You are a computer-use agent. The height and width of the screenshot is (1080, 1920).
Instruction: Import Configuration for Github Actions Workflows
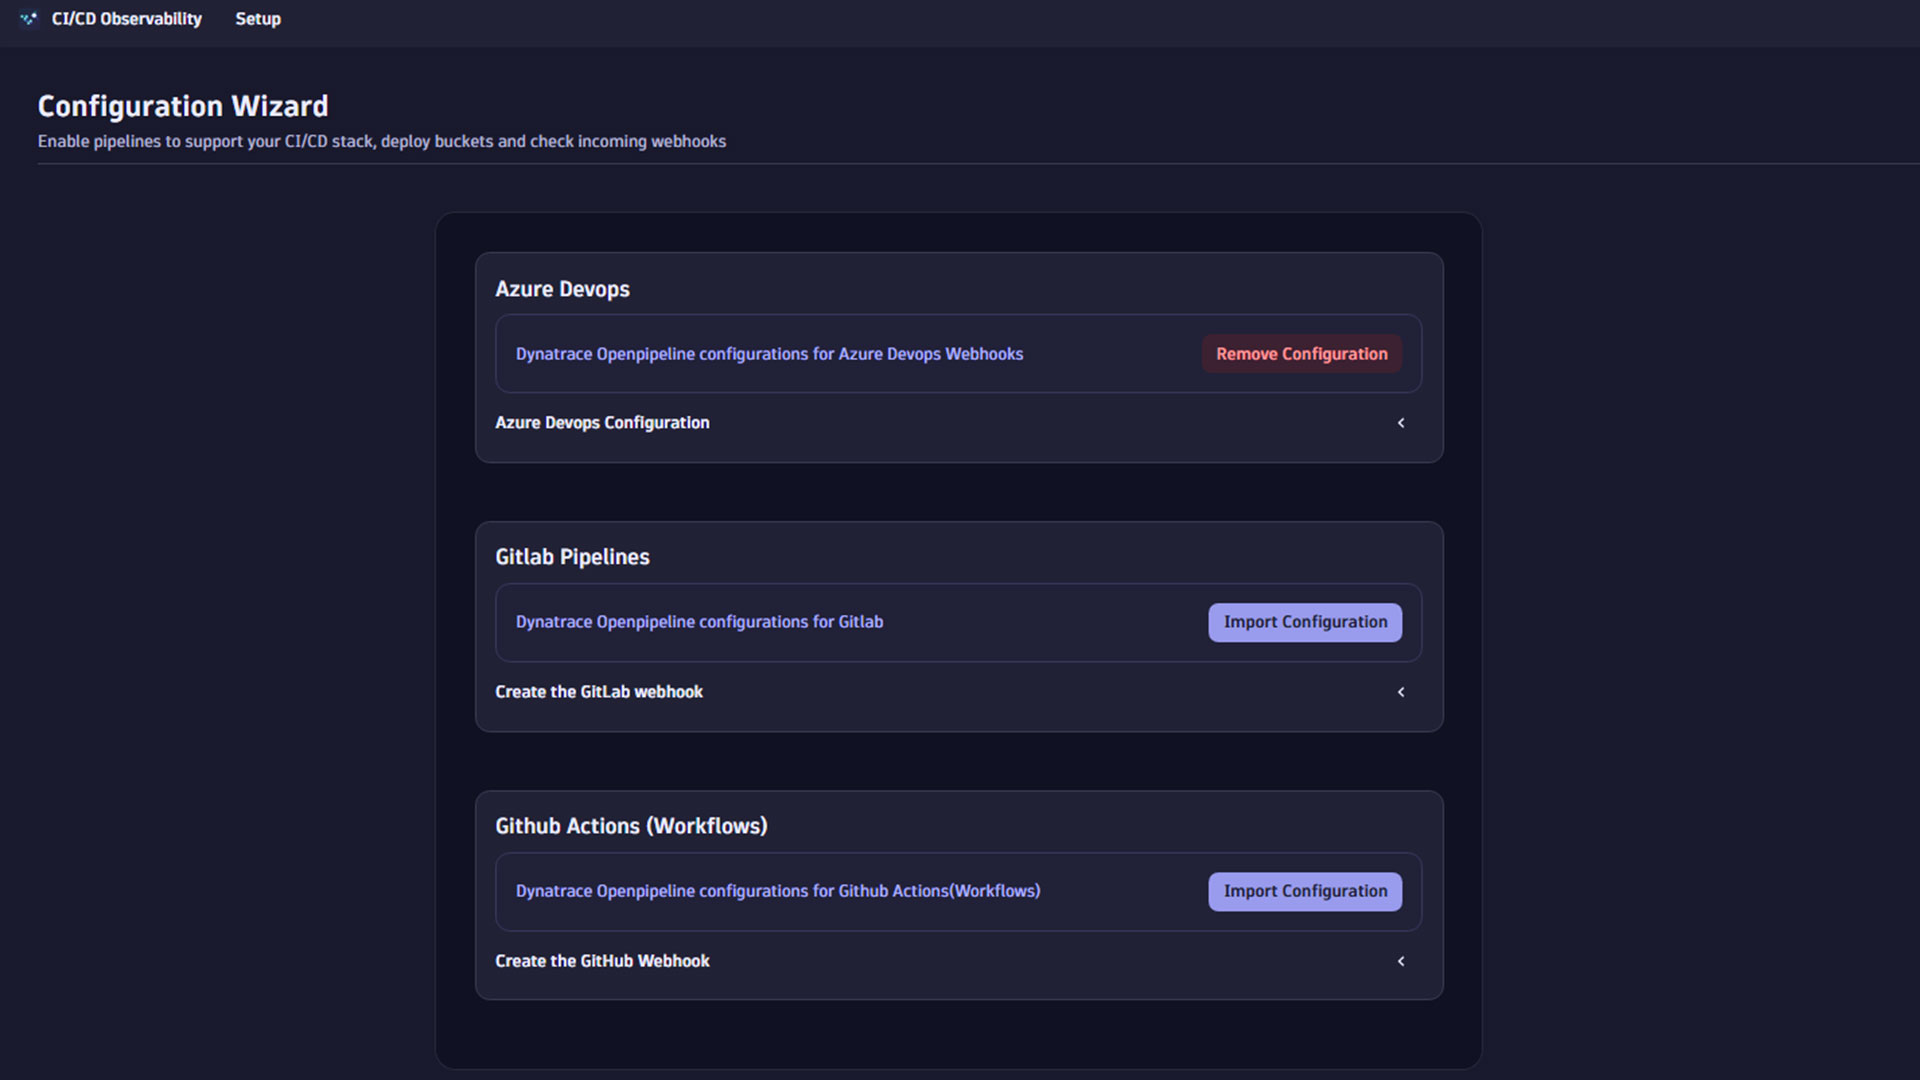tap(1304, 891)
